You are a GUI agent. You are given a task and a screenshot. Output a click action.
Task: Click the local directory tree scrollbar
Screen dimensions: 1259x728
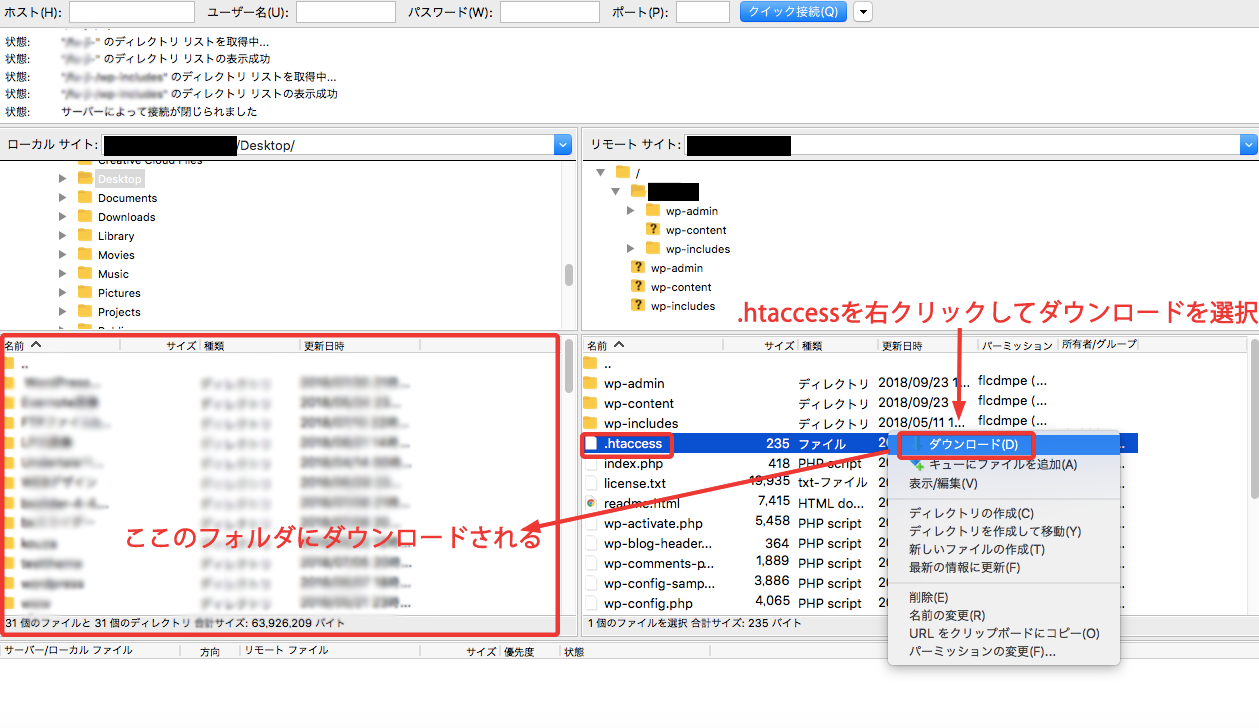568,274
